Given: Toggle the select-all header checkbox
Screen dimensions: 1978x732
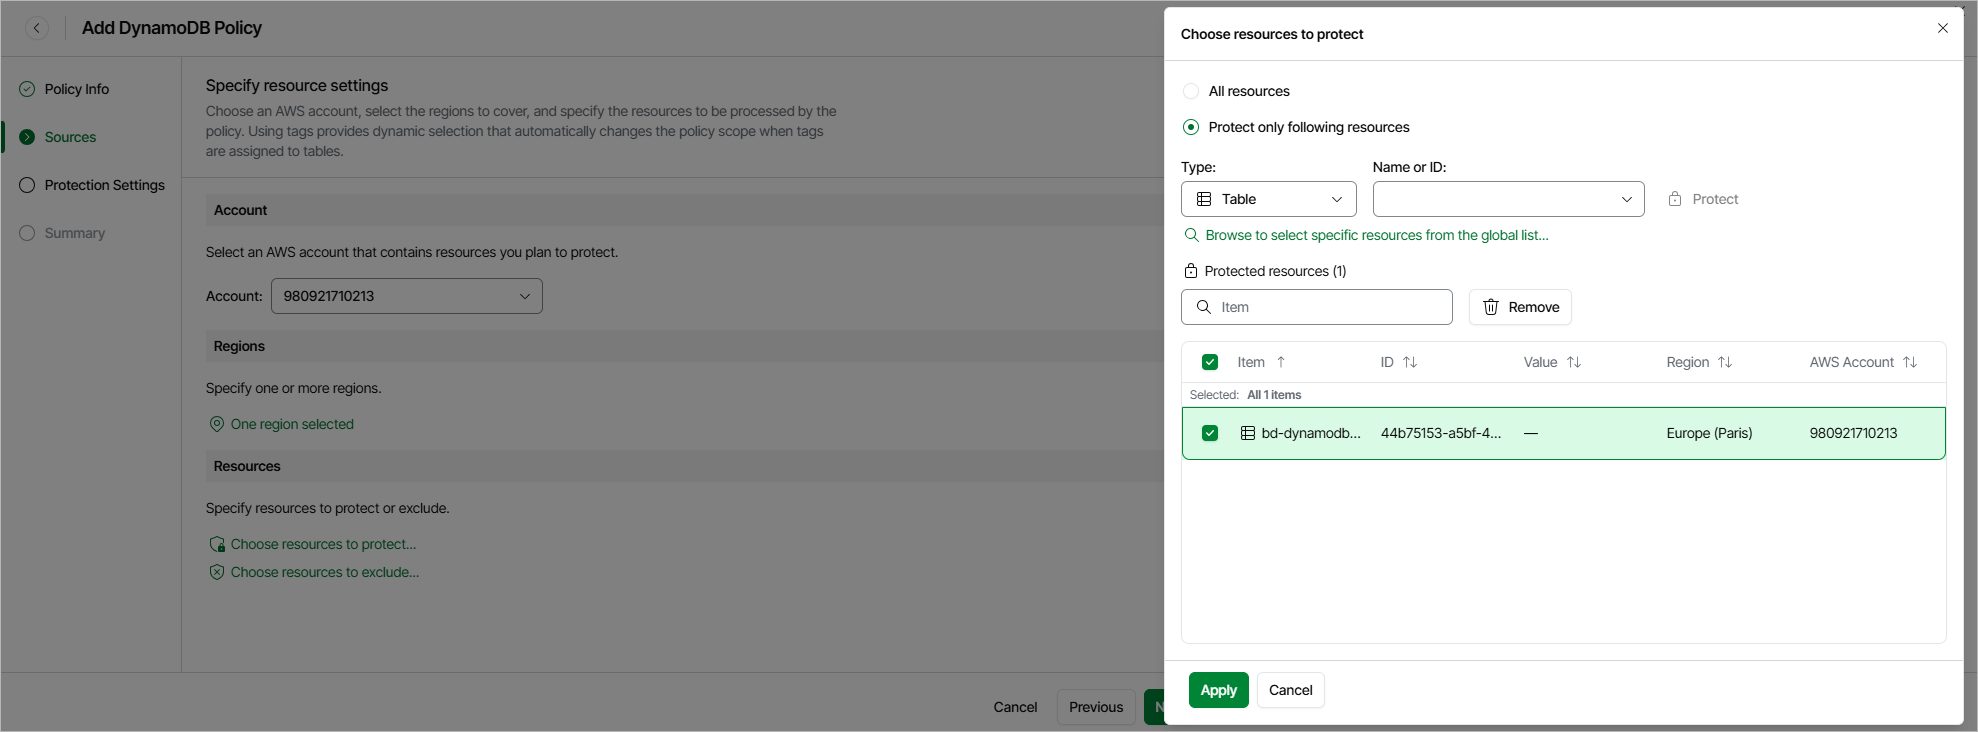Looking at the screenshot, I should [x=1210, y=362].
